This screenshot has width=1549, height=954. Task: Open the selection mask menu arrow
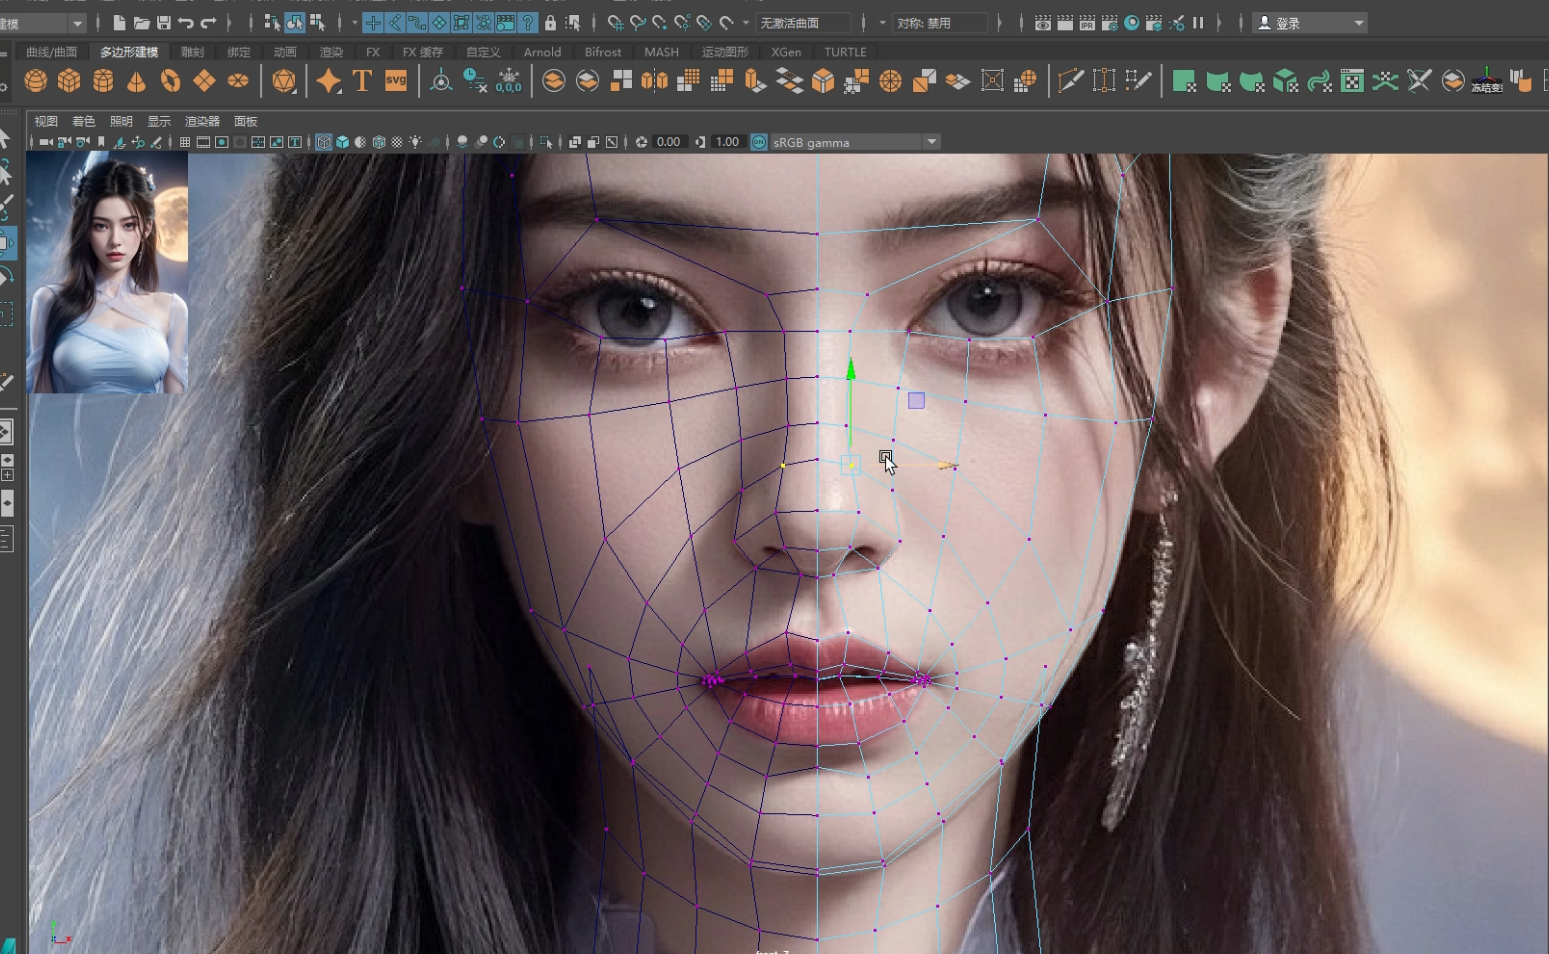tap(355, 22)
